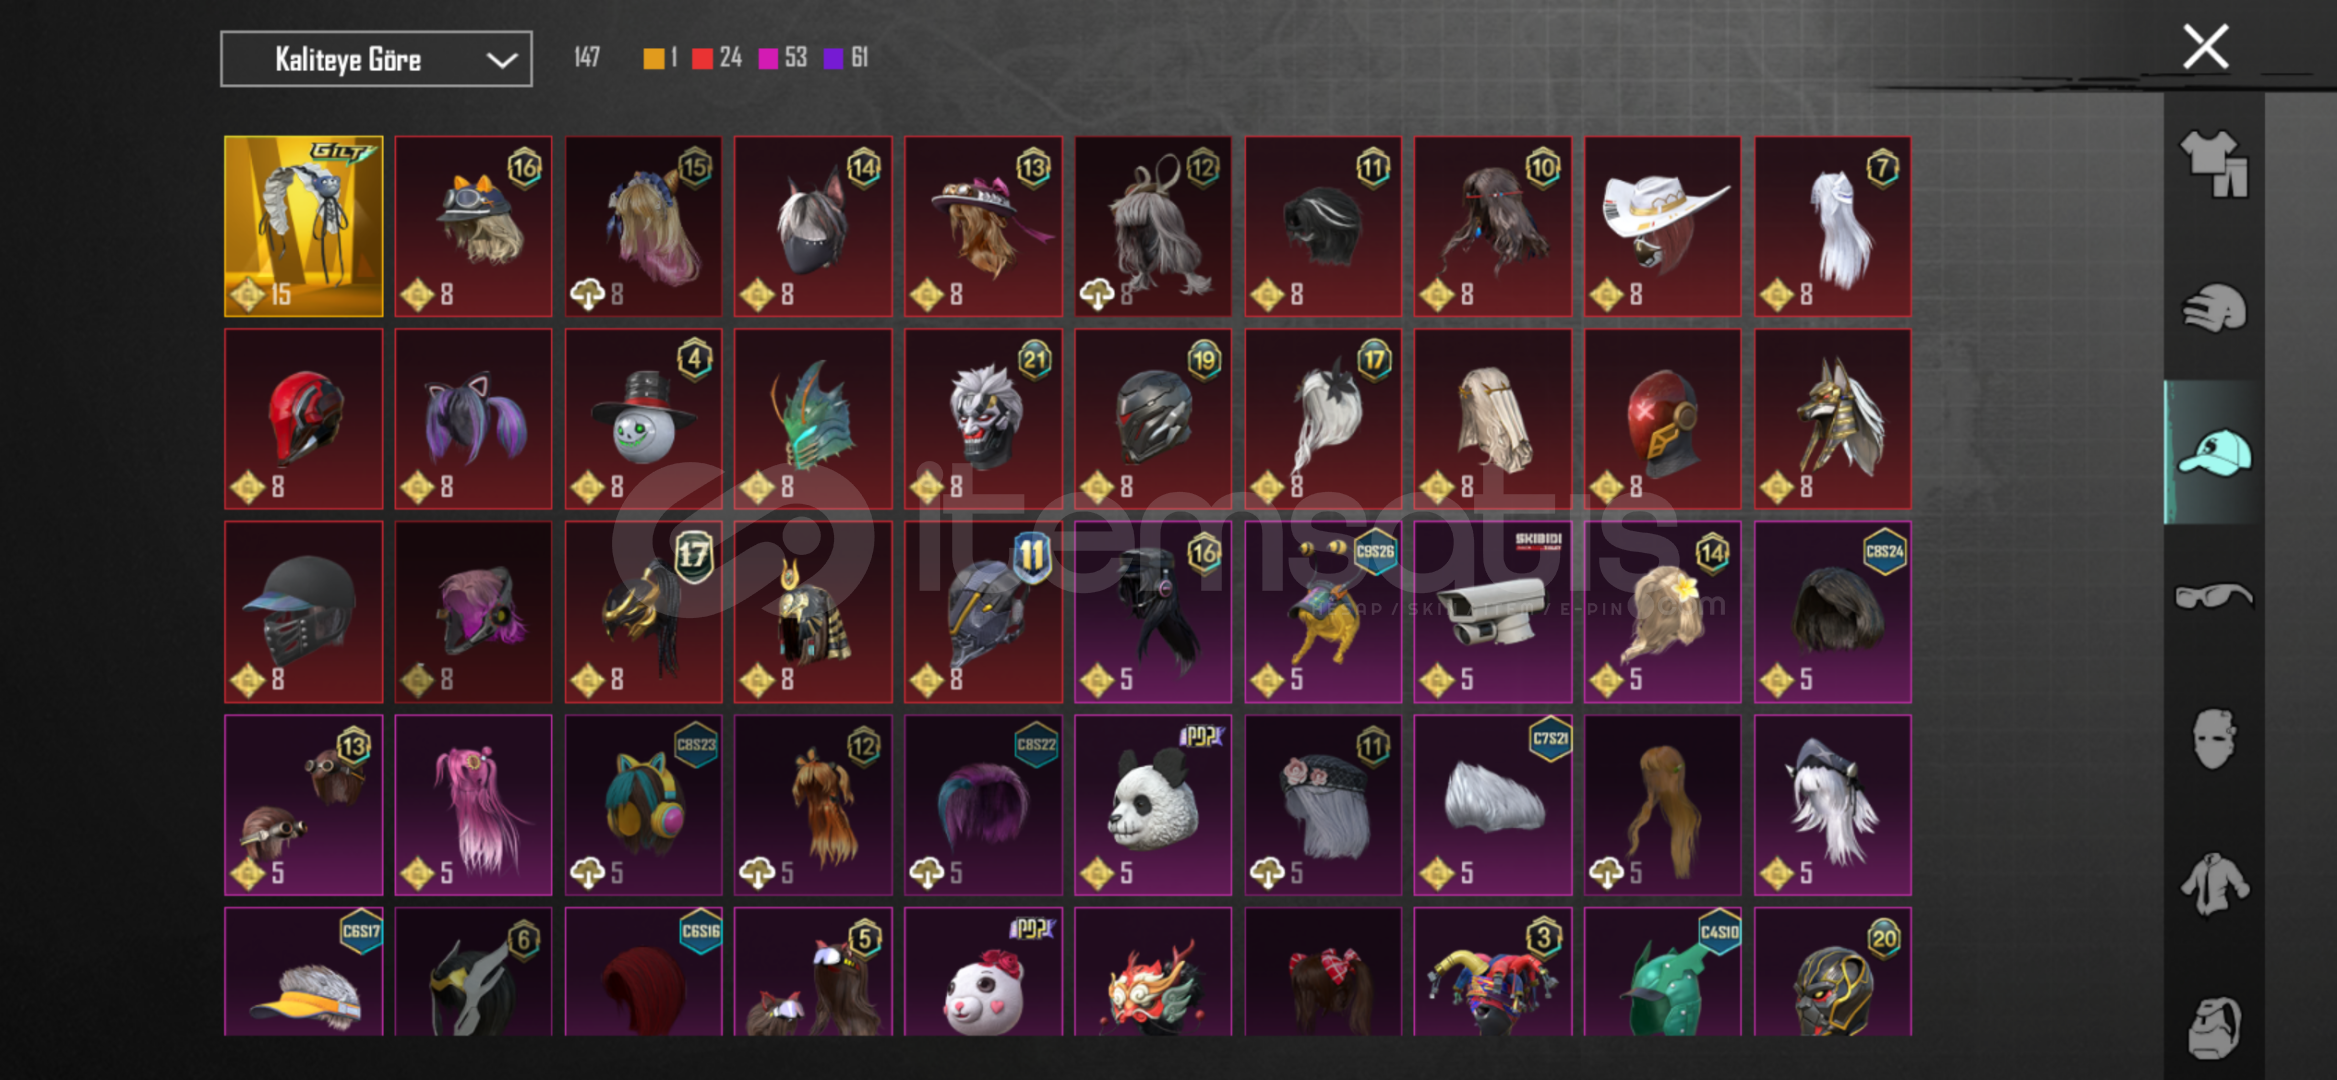Select the golden GILT headpiece item

[x=303, y=226]
